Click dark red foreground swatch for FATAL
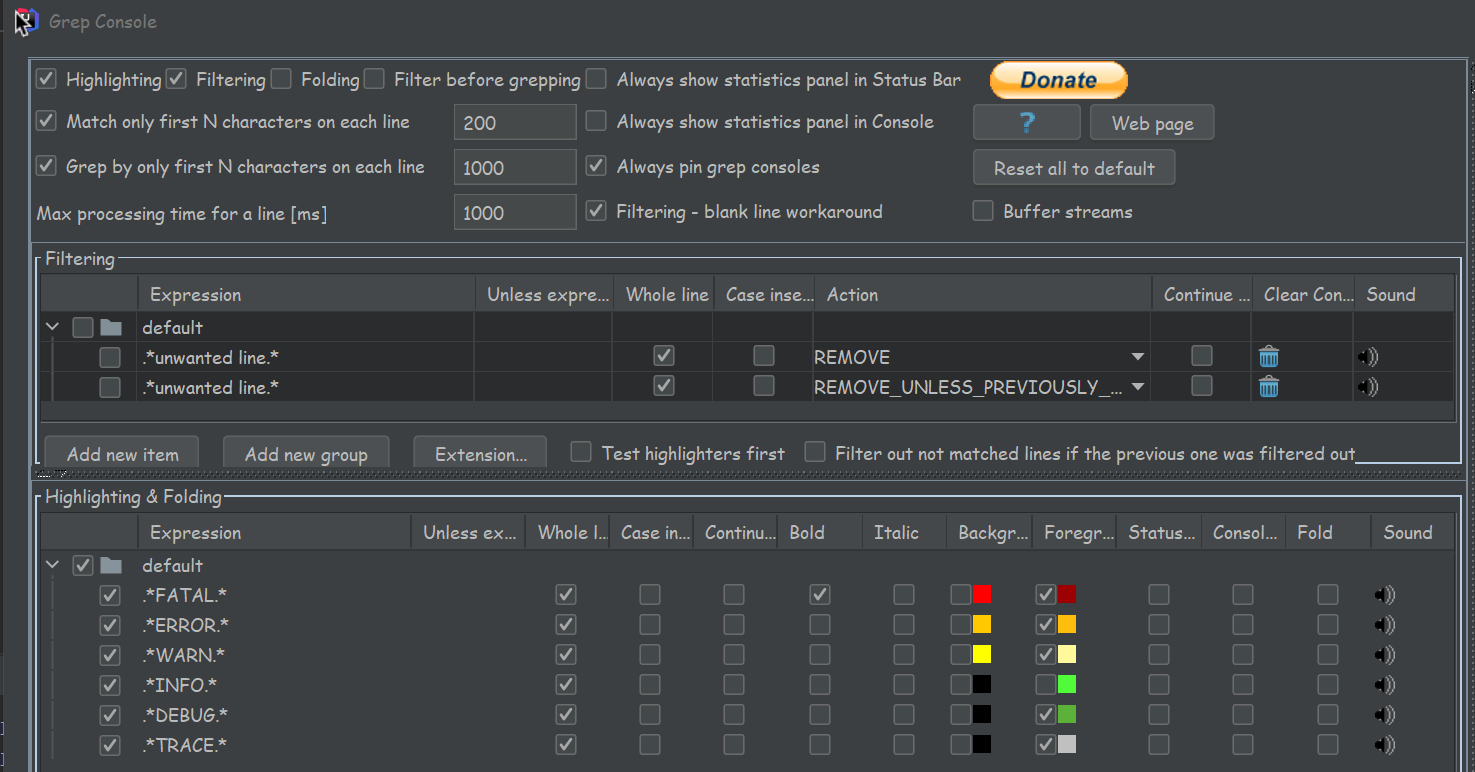Screen dimensions: 1475x772 [x=1067, y=595]
